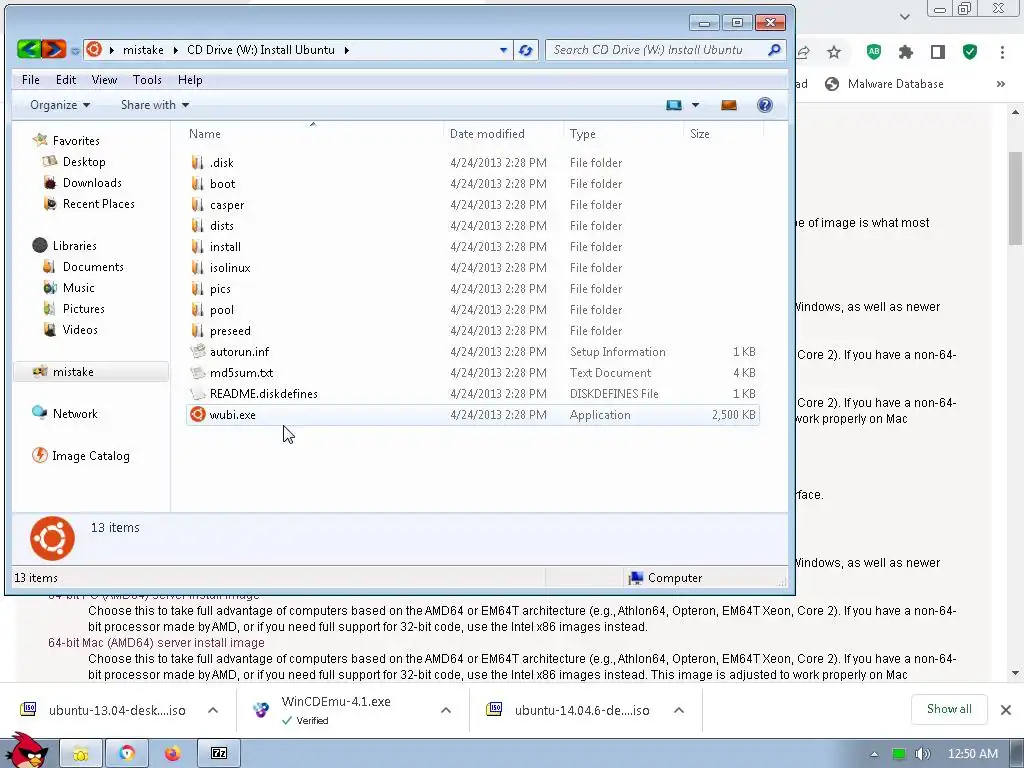The width and height of the screenshot is (1024, 768).
Task: Open the Help menu
Action: 190,80
